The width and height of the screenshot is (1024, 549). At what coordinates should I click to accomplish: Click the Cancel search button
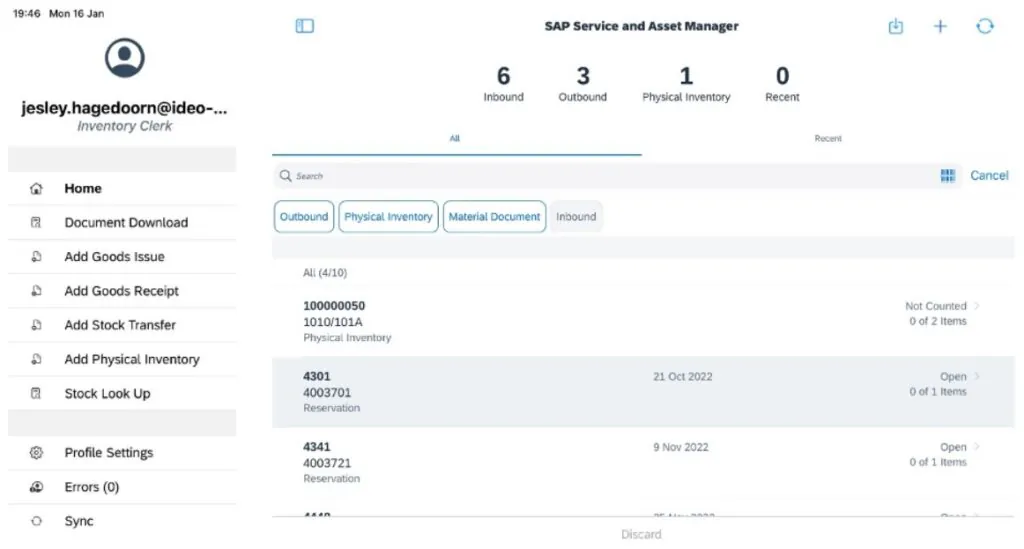989,175
